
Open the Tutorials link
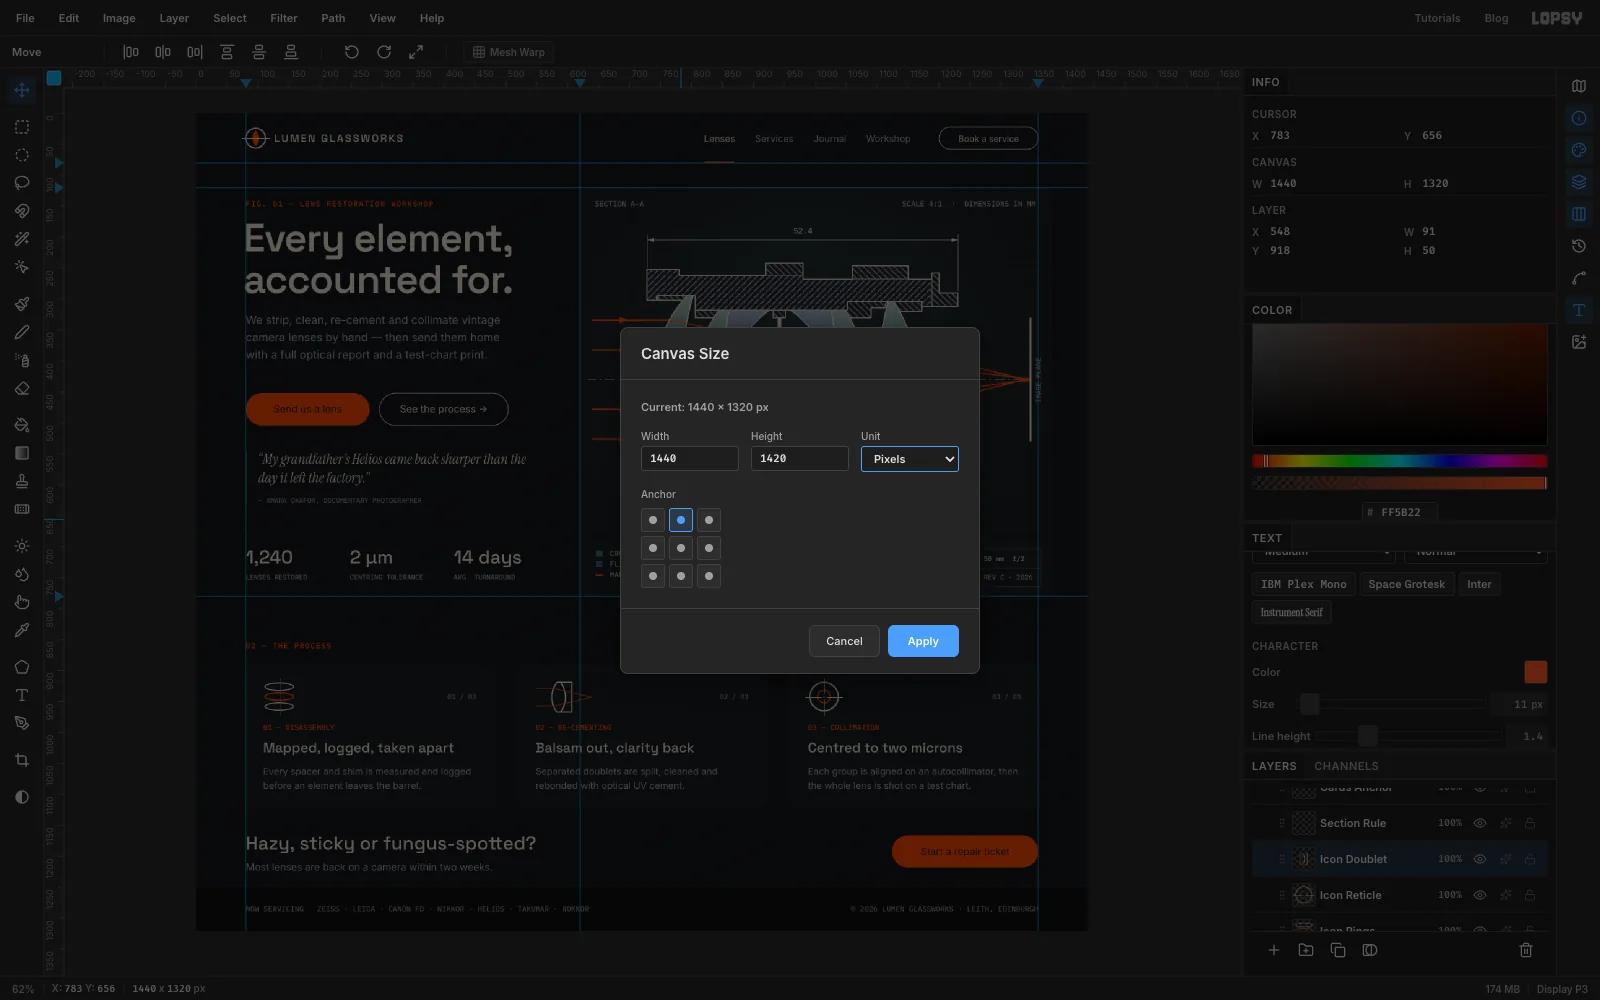click(1437, 18)
